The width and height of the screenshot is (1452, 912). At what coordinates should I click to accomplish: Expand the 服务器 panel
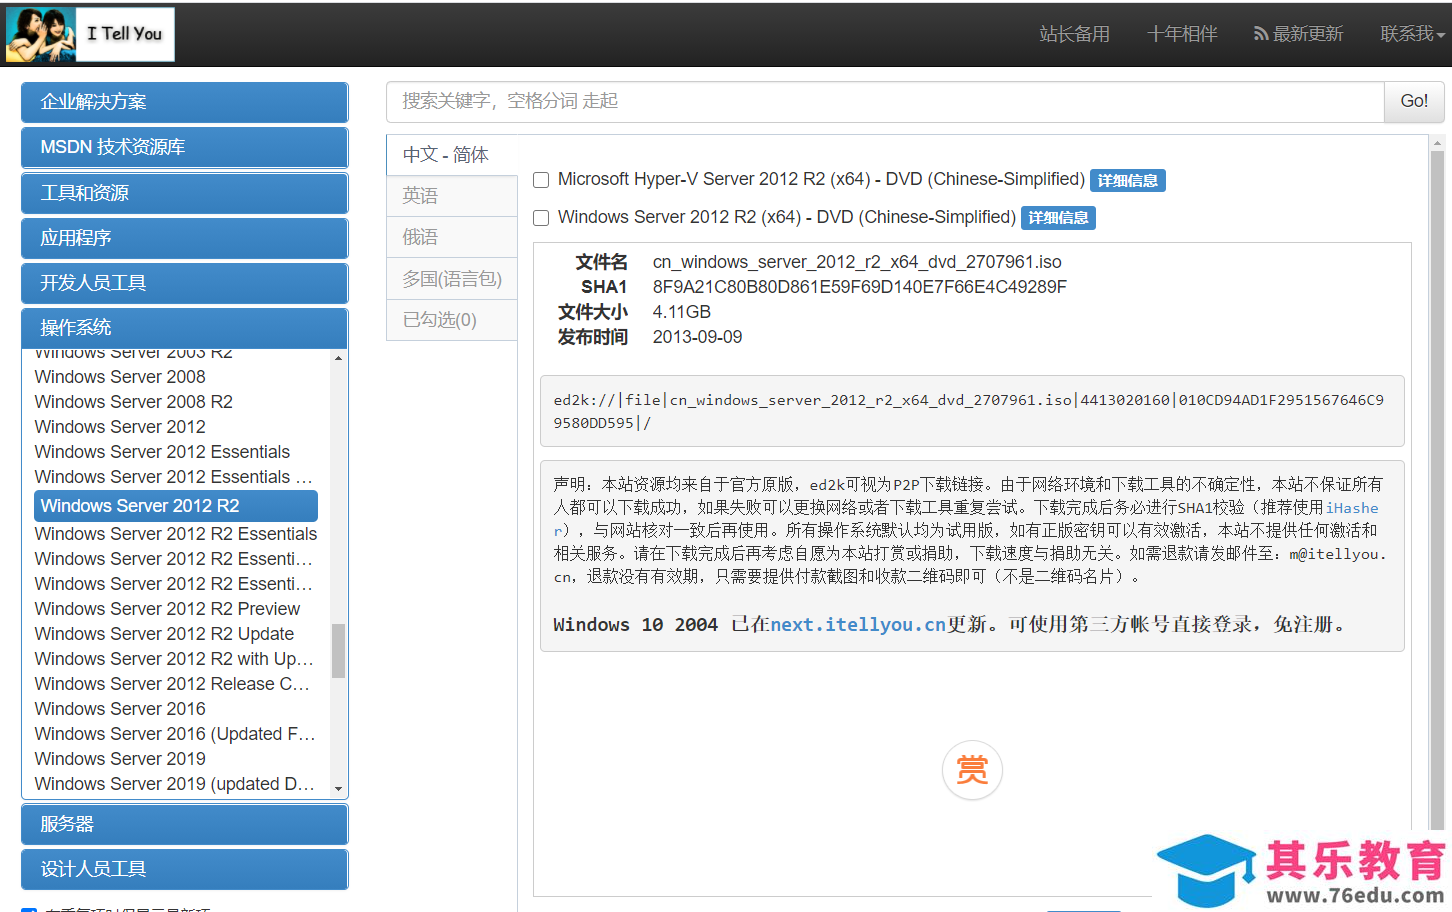[x=185, y=824]
